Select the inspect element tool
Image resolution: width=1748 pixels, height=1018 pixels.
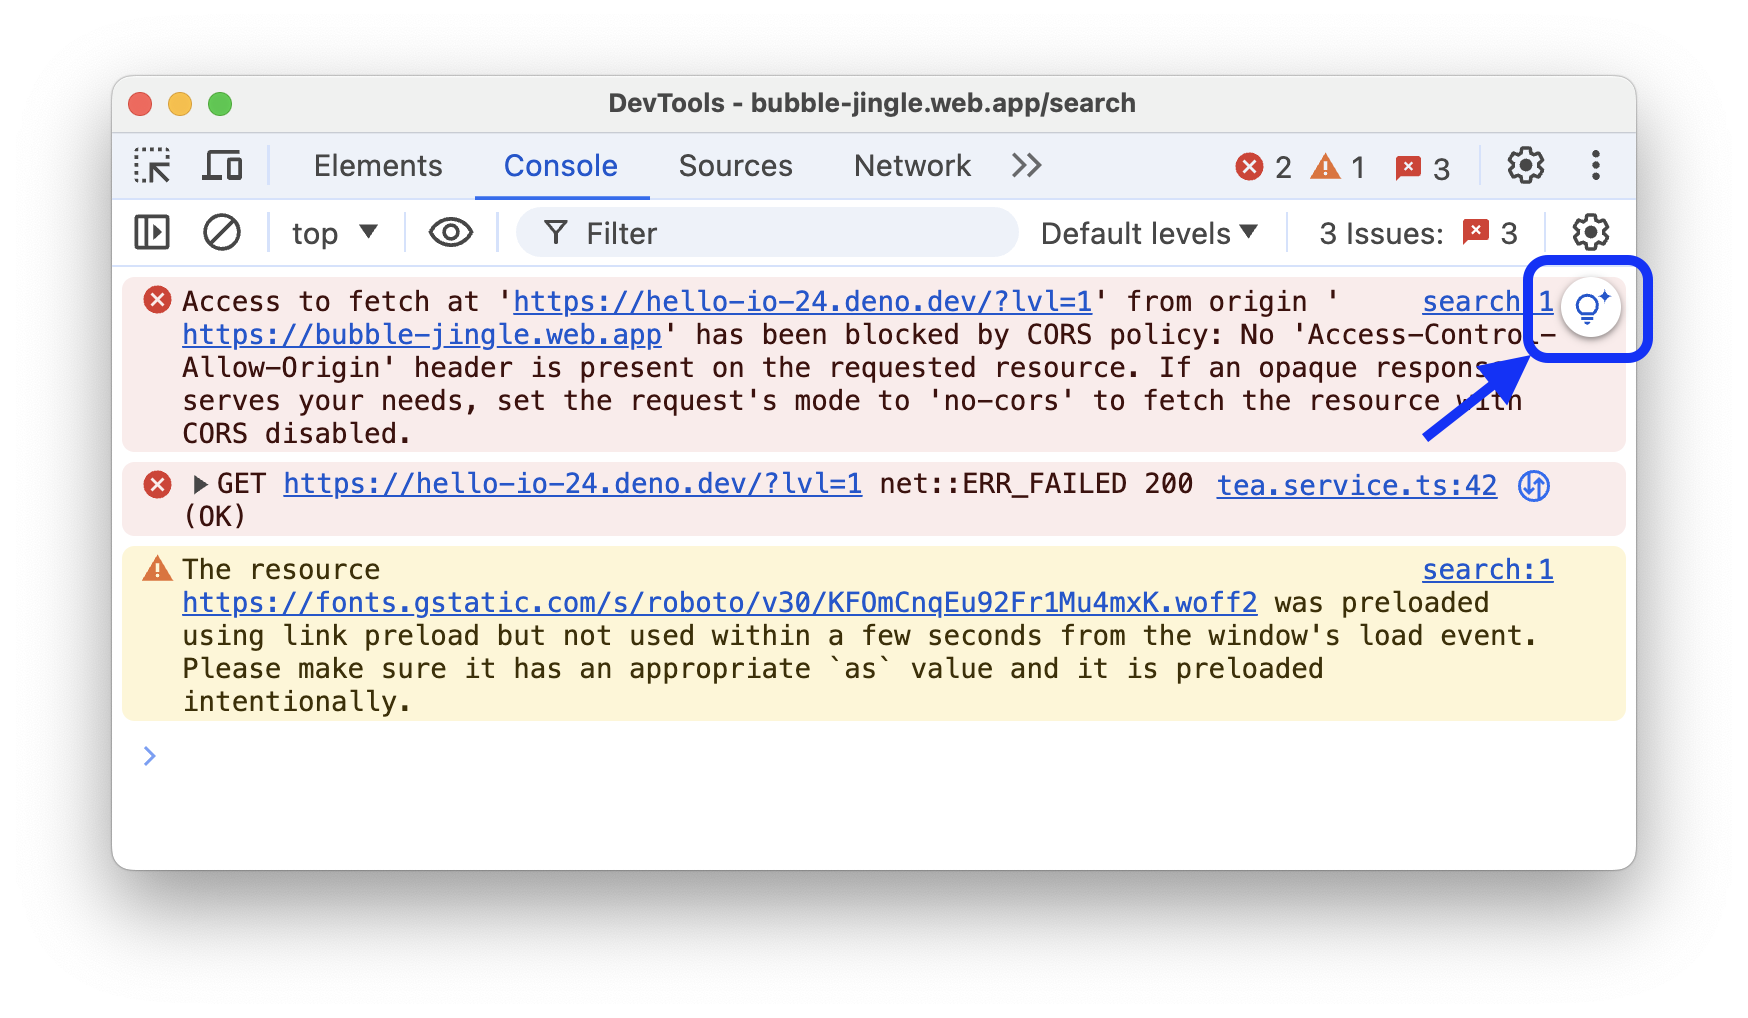click(x=152, y=165)
